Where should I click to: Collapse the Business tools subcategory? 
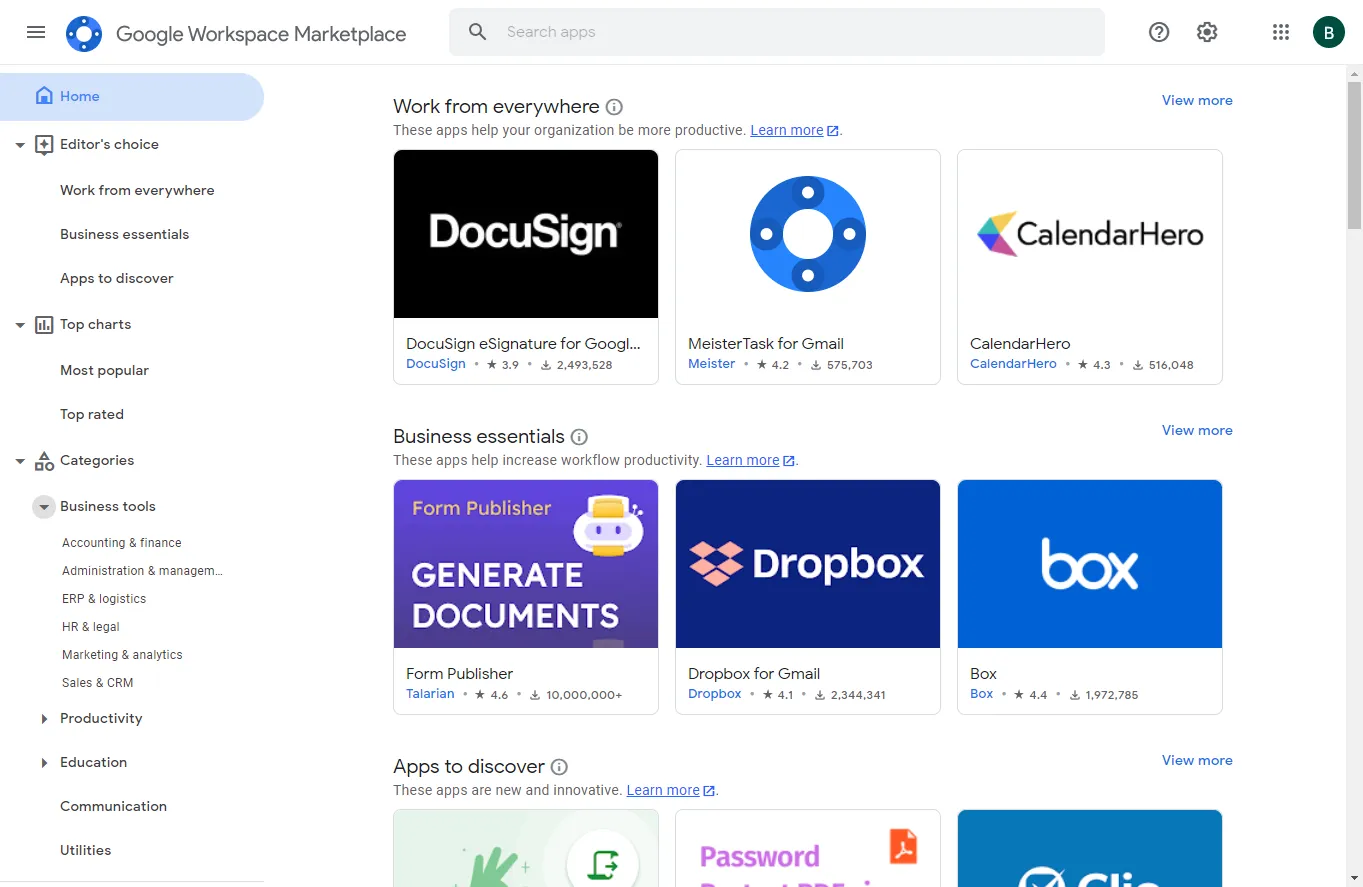pos(43,507)
